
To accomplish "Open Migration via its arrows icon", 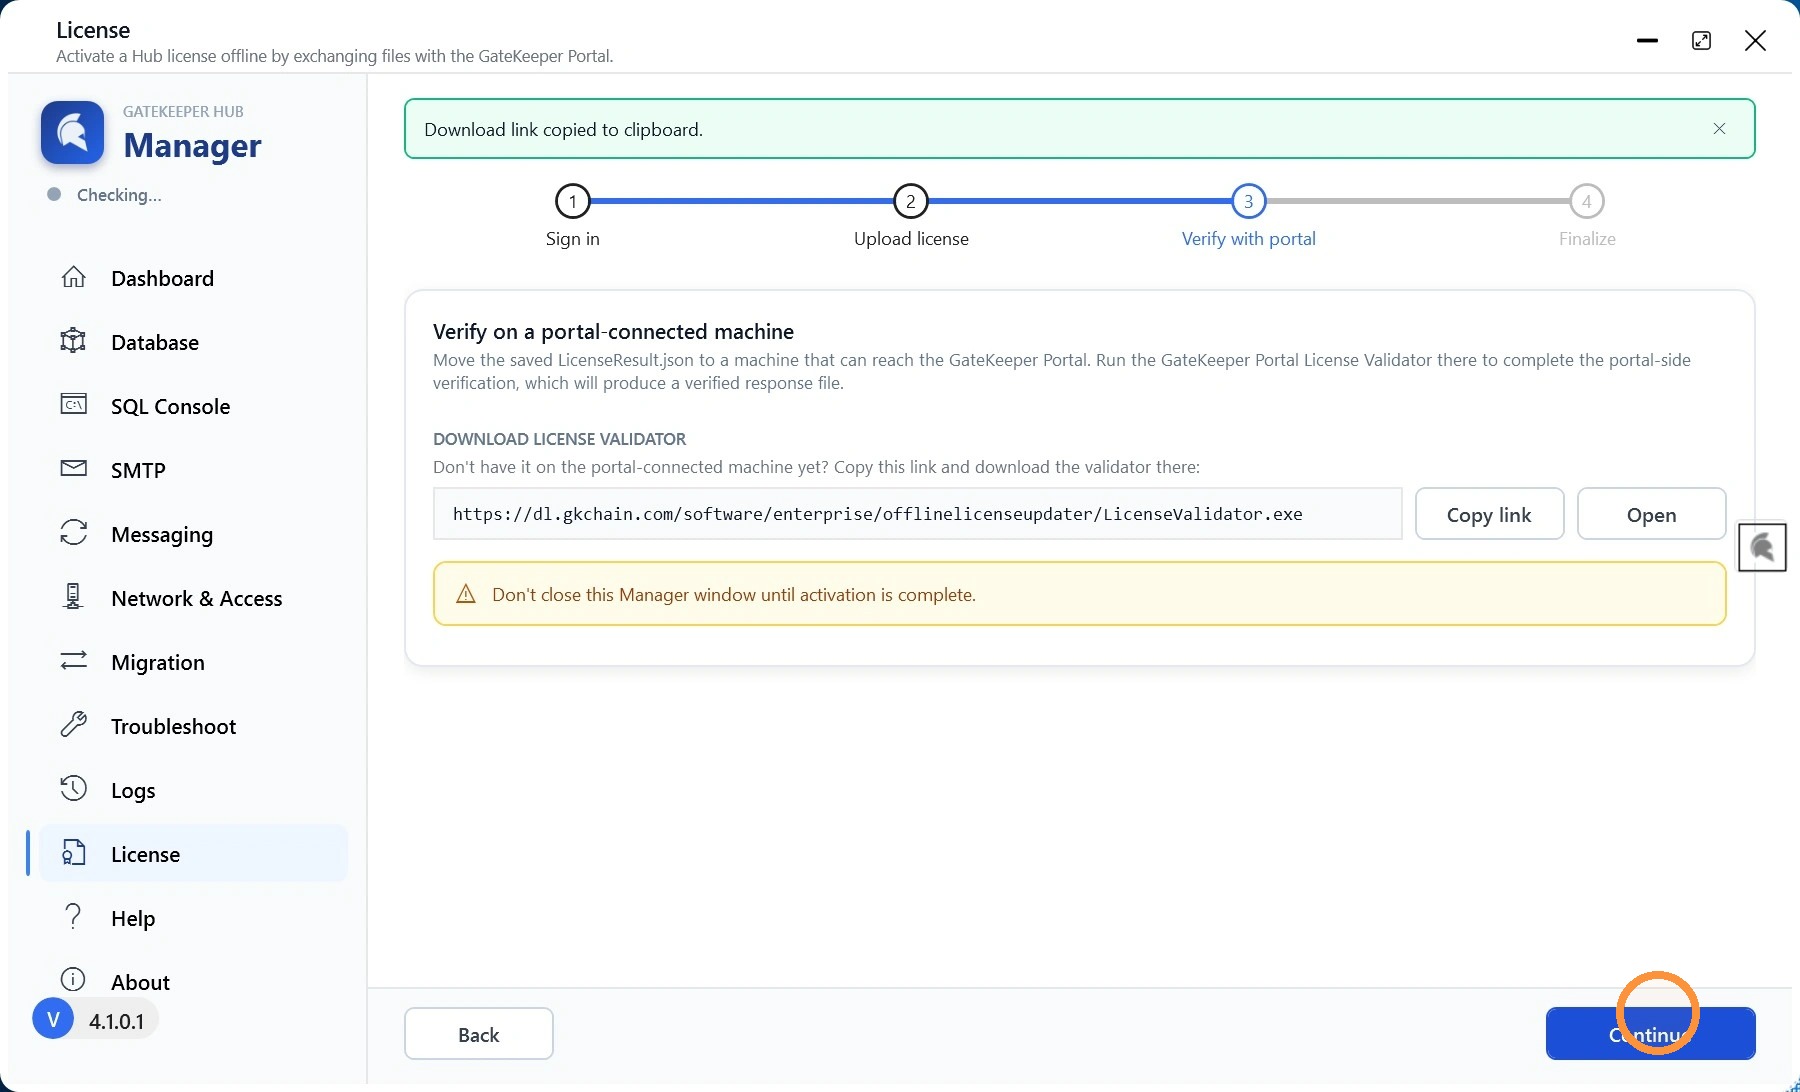I will [x=74, y=660].
